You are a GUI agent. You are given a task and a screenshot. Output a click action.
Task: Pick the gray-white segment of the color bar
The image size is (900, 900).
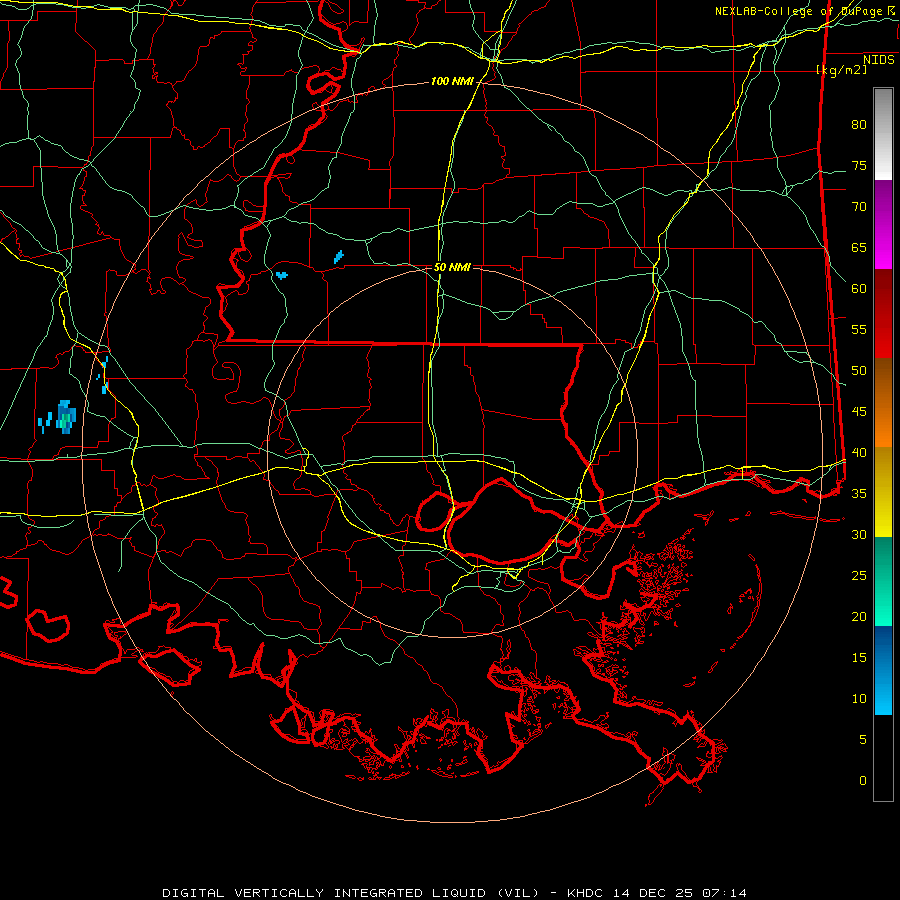pos(883,134)
